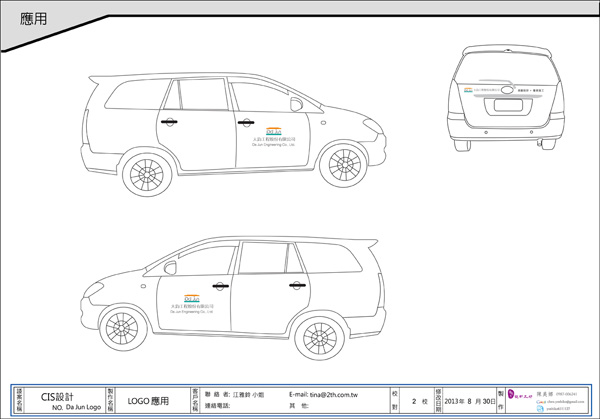
Task: Click the rear wheel of the top car
Action: (147, 175)
